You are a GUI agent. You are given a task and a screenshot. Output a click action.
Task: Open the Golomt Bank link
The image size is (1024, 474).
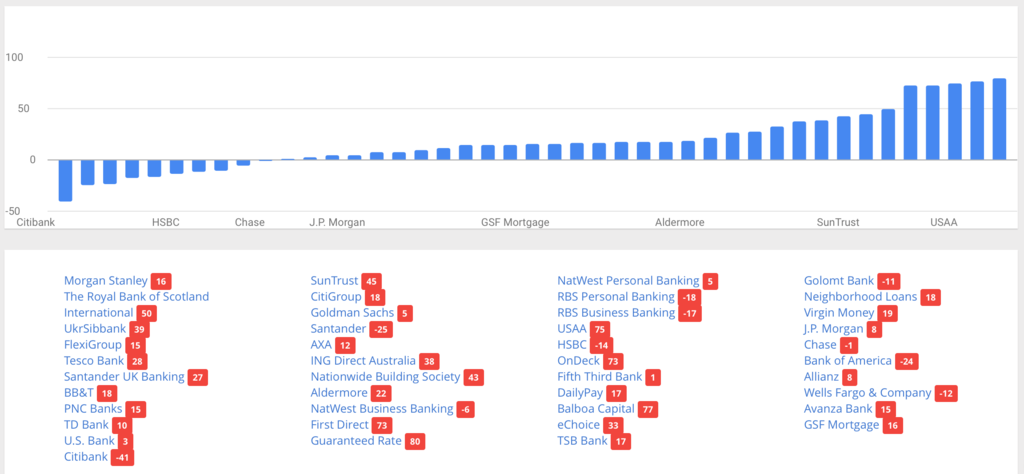click(839, 281)
